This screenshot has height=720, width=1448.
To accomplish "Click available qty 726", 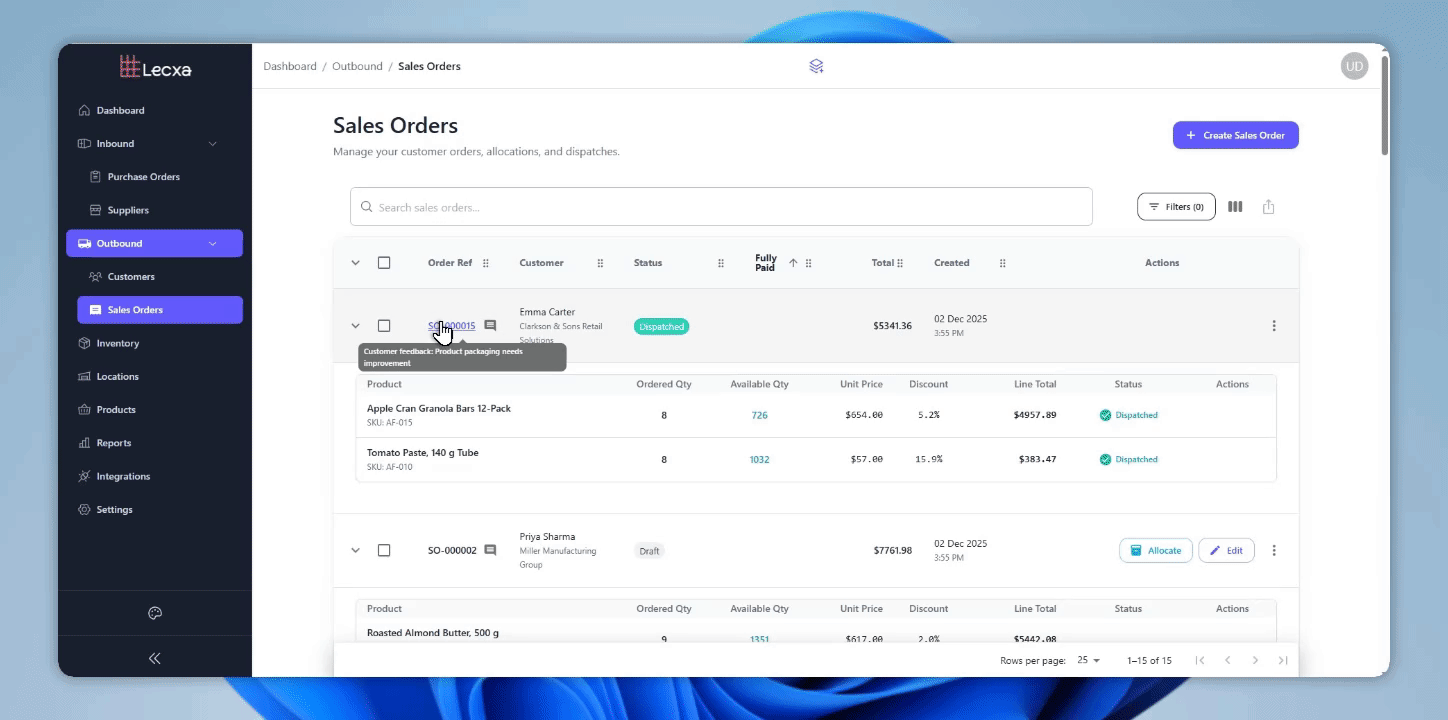I will click(x=760, y=415).
